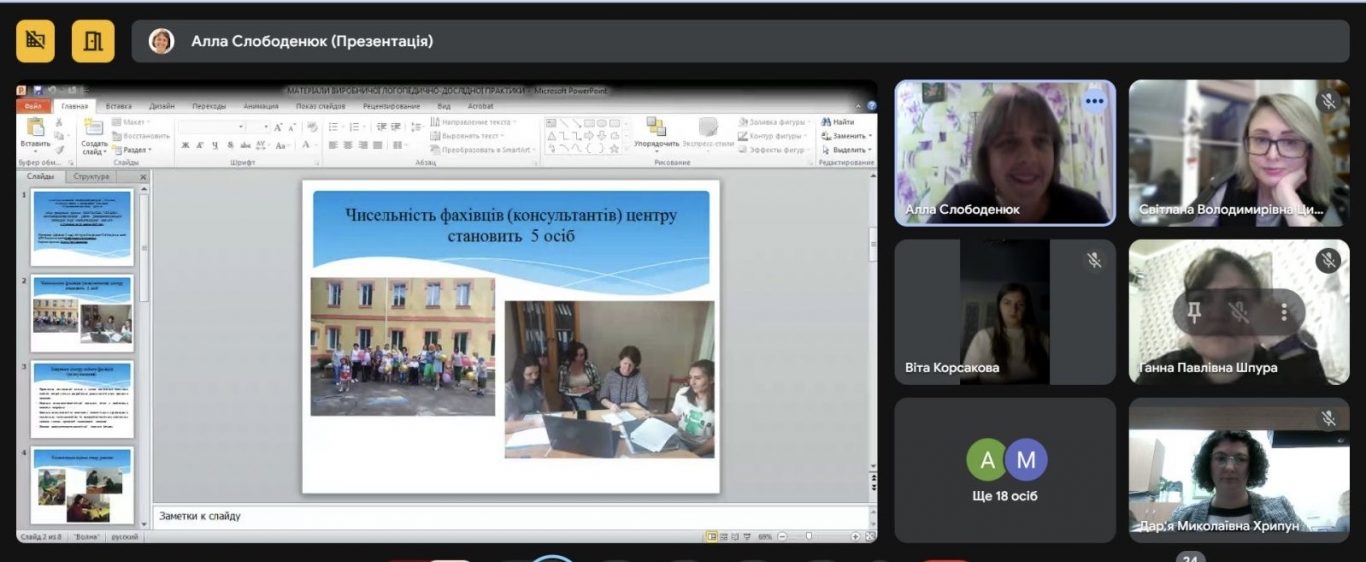This screenshot has height=562, width=1366.
Task: Open three-dot options on Алла Слободенюк's tile
Action: tap(1095, 100)
